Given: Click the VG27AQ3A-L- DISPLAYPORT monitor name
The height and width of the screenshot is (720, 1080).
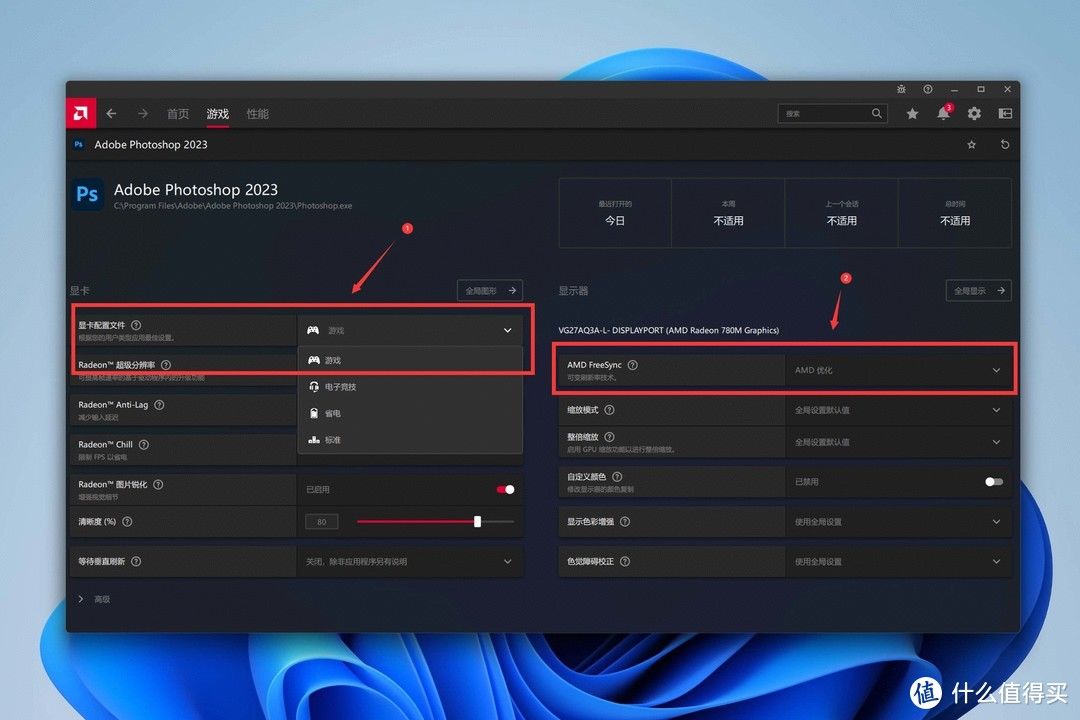Looking at the screenshot, I should pyautogui.click(x=669, y=331).
